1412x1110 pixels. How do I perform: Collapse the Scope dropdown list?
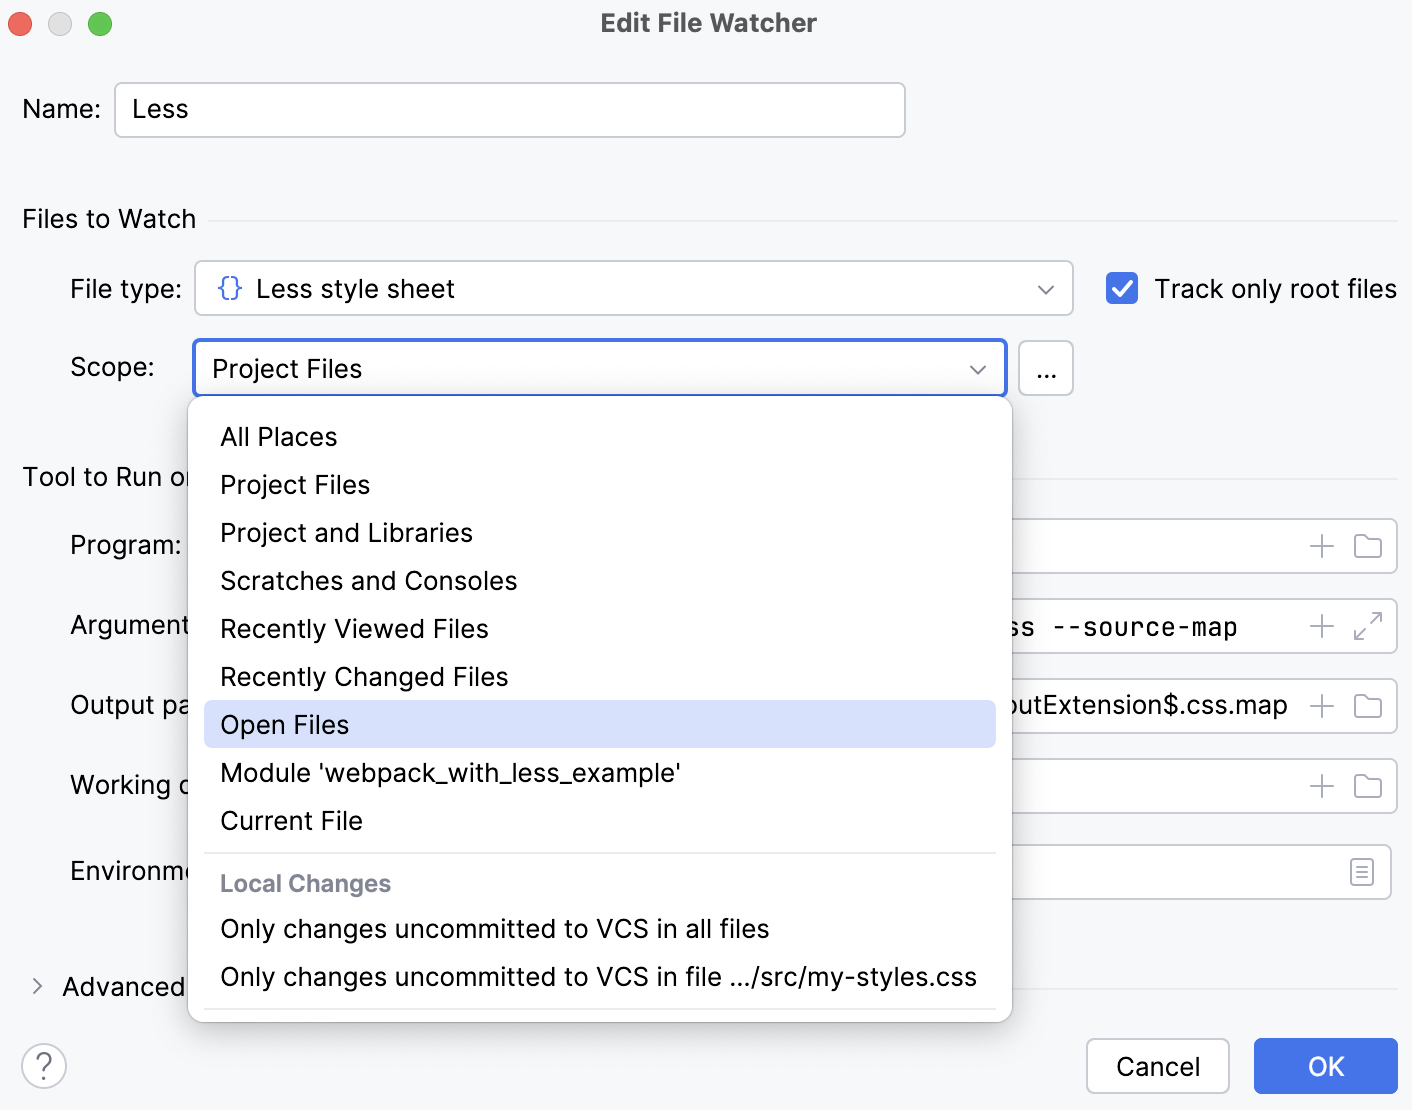pyautogui.click(x=977, y=368)
